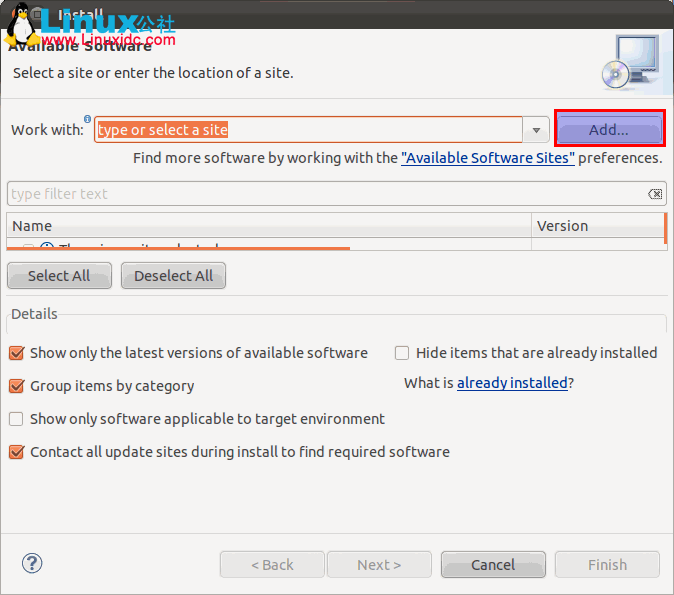Toggle Contact all update sites during install
The width and height of the screenshot is (674, 595).
(x=16, y=452)
